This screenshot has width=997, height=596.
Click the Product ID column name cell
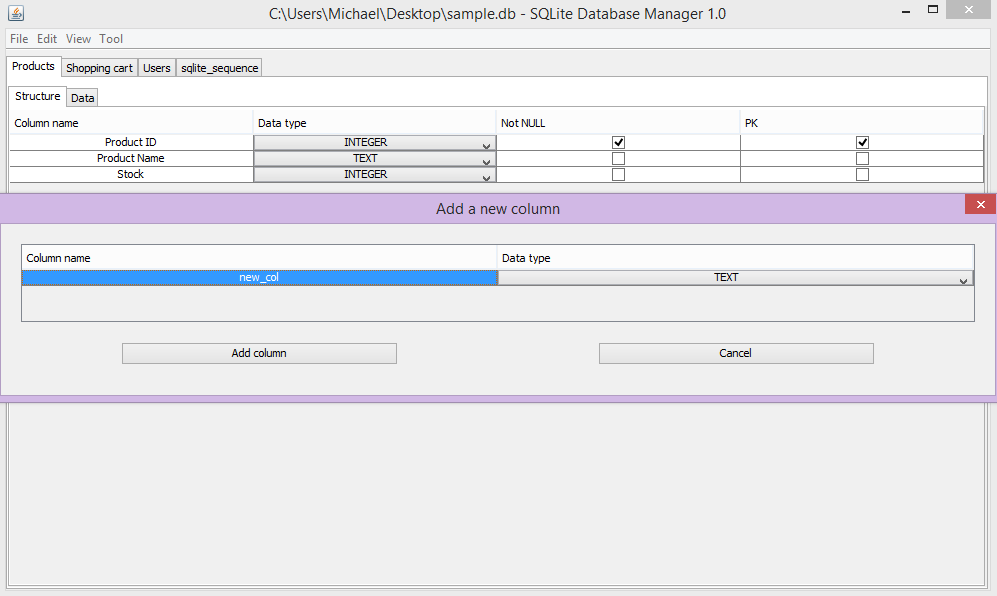coord(131,142)
